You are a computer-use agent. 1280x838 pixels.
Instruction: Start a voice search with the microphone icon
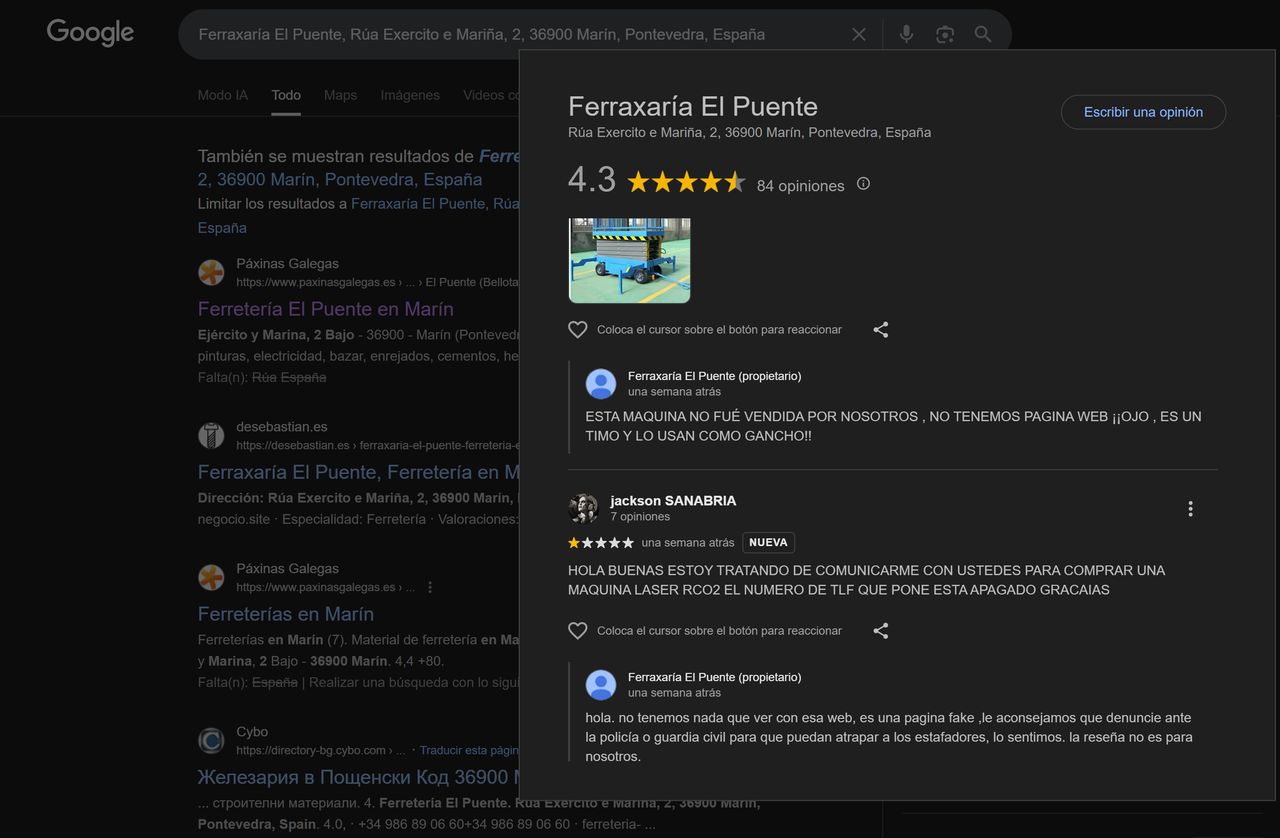pos(905,33)
